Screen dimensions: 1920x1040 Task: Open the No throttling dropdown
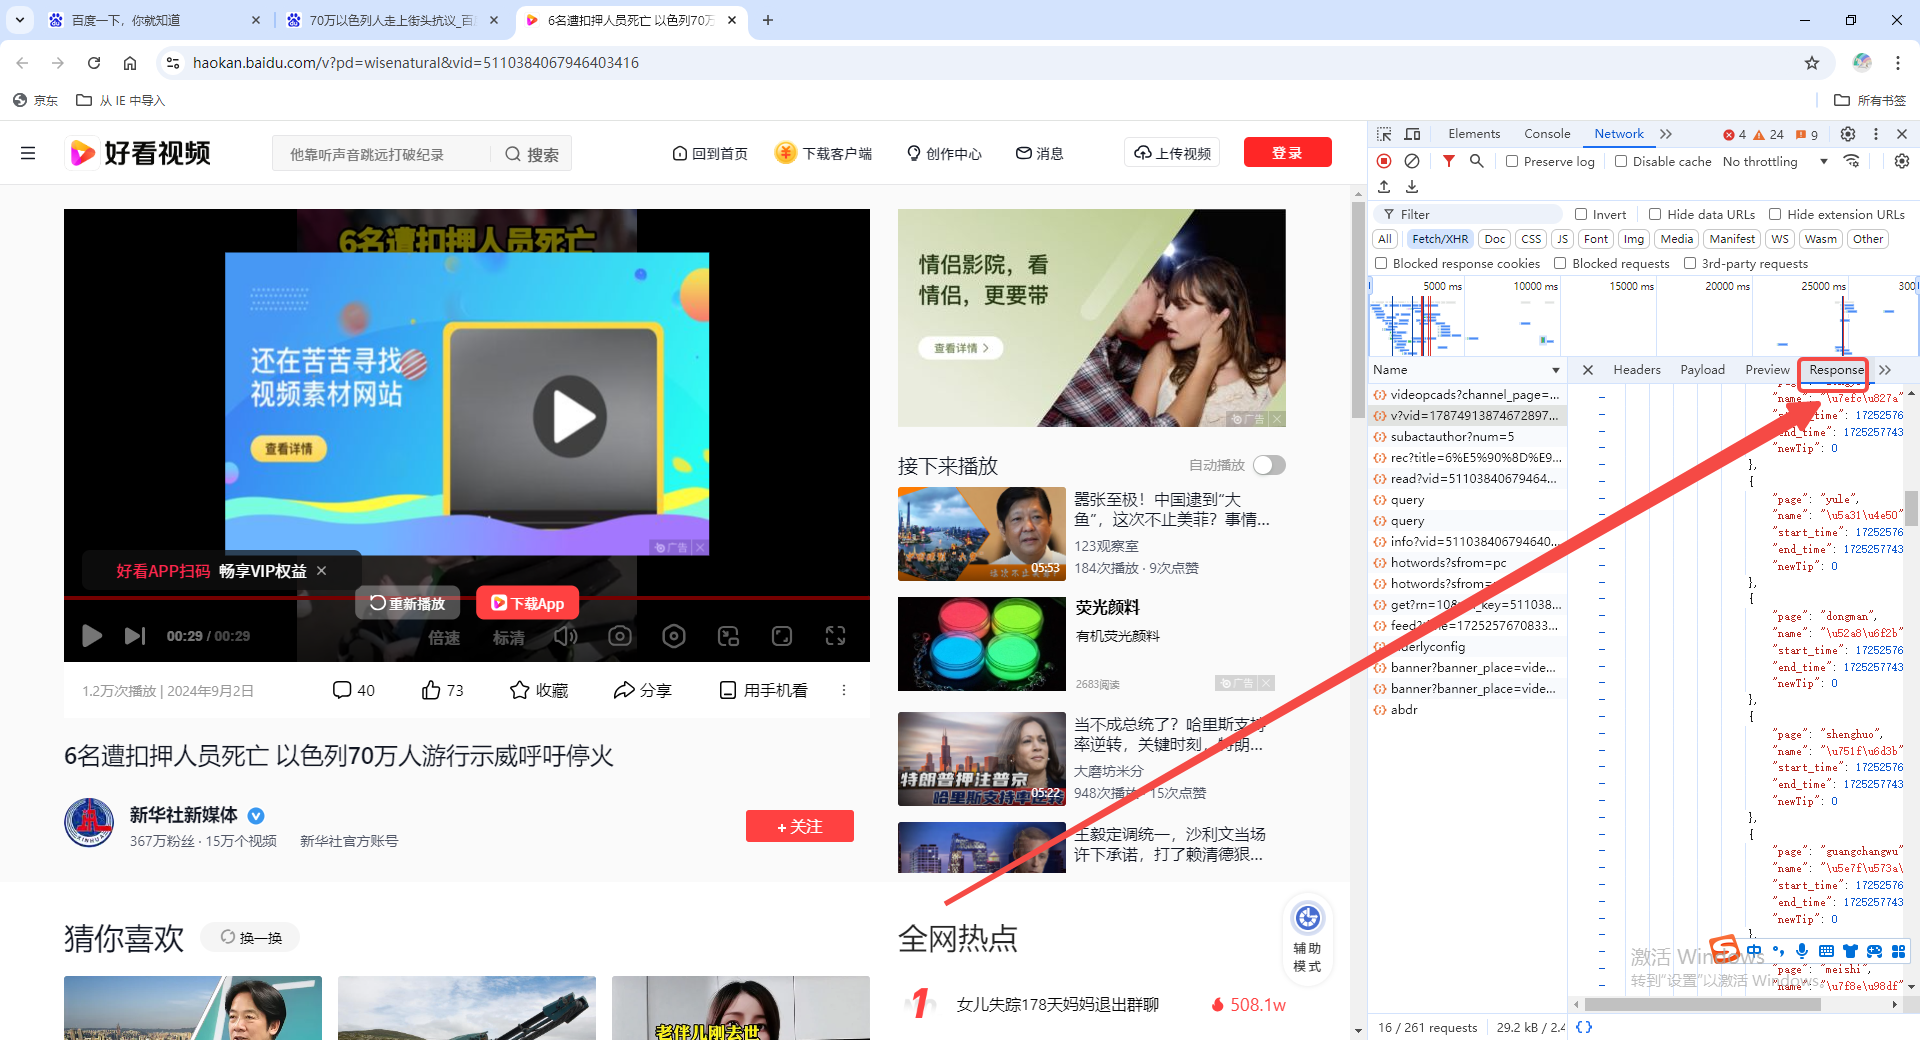[1775, 161]
